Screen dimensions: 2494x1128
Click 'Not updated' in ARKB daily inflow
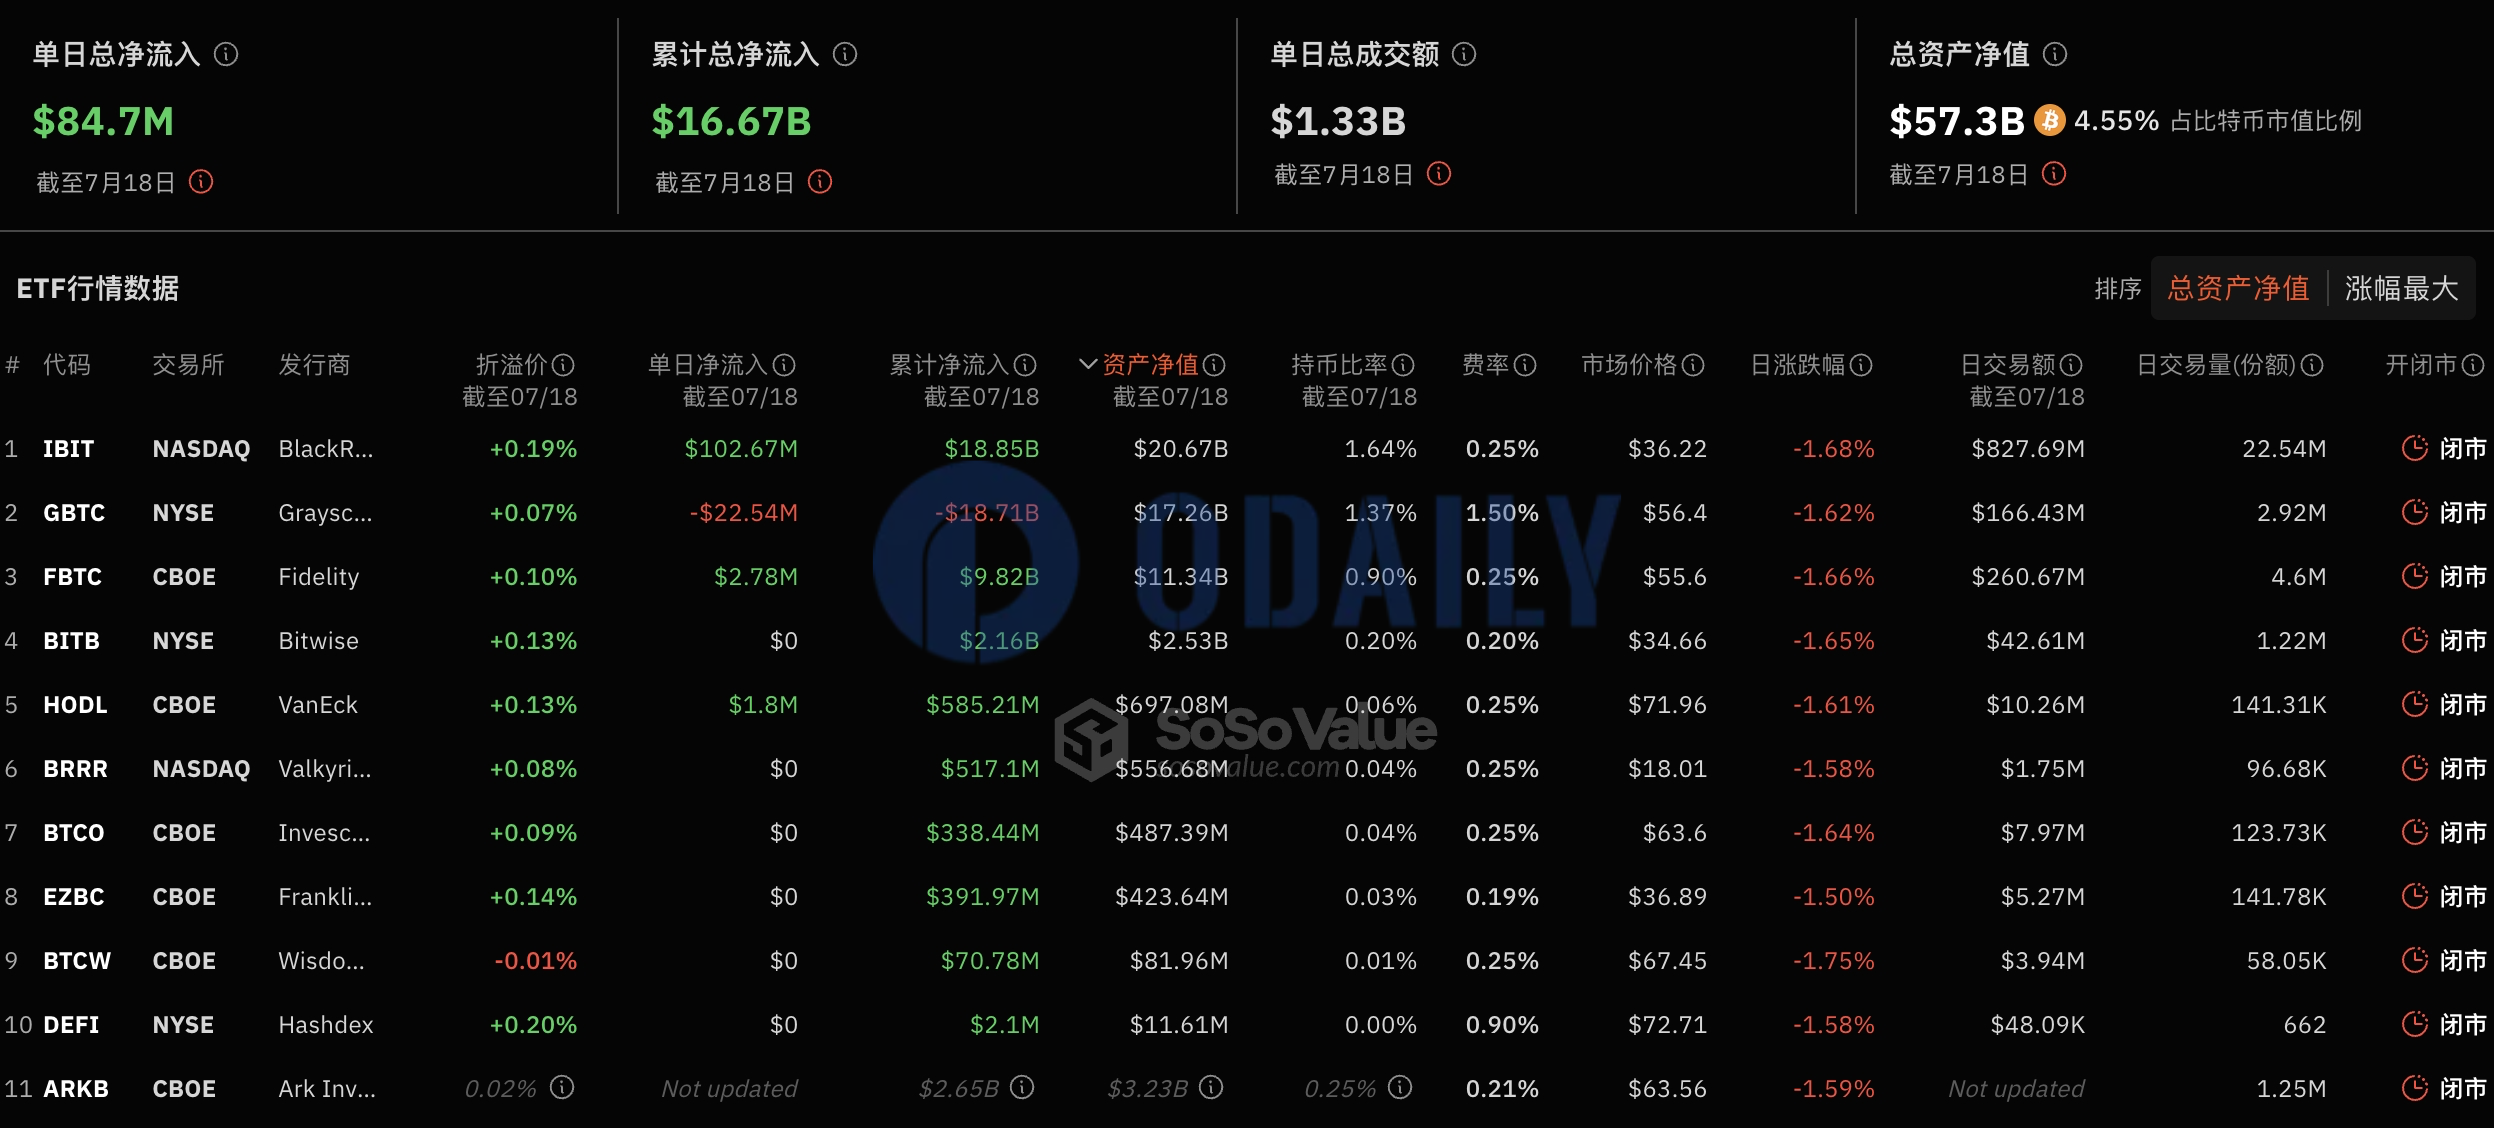729,1089
